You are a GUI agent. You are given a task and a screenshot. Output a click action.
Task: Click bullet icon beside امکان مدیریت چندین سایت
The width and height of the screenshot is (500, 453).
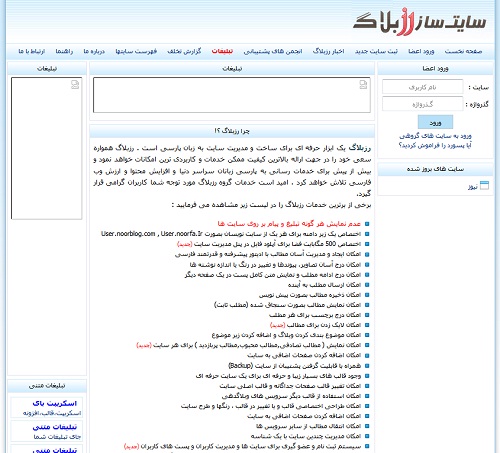[x=367, y=436]
